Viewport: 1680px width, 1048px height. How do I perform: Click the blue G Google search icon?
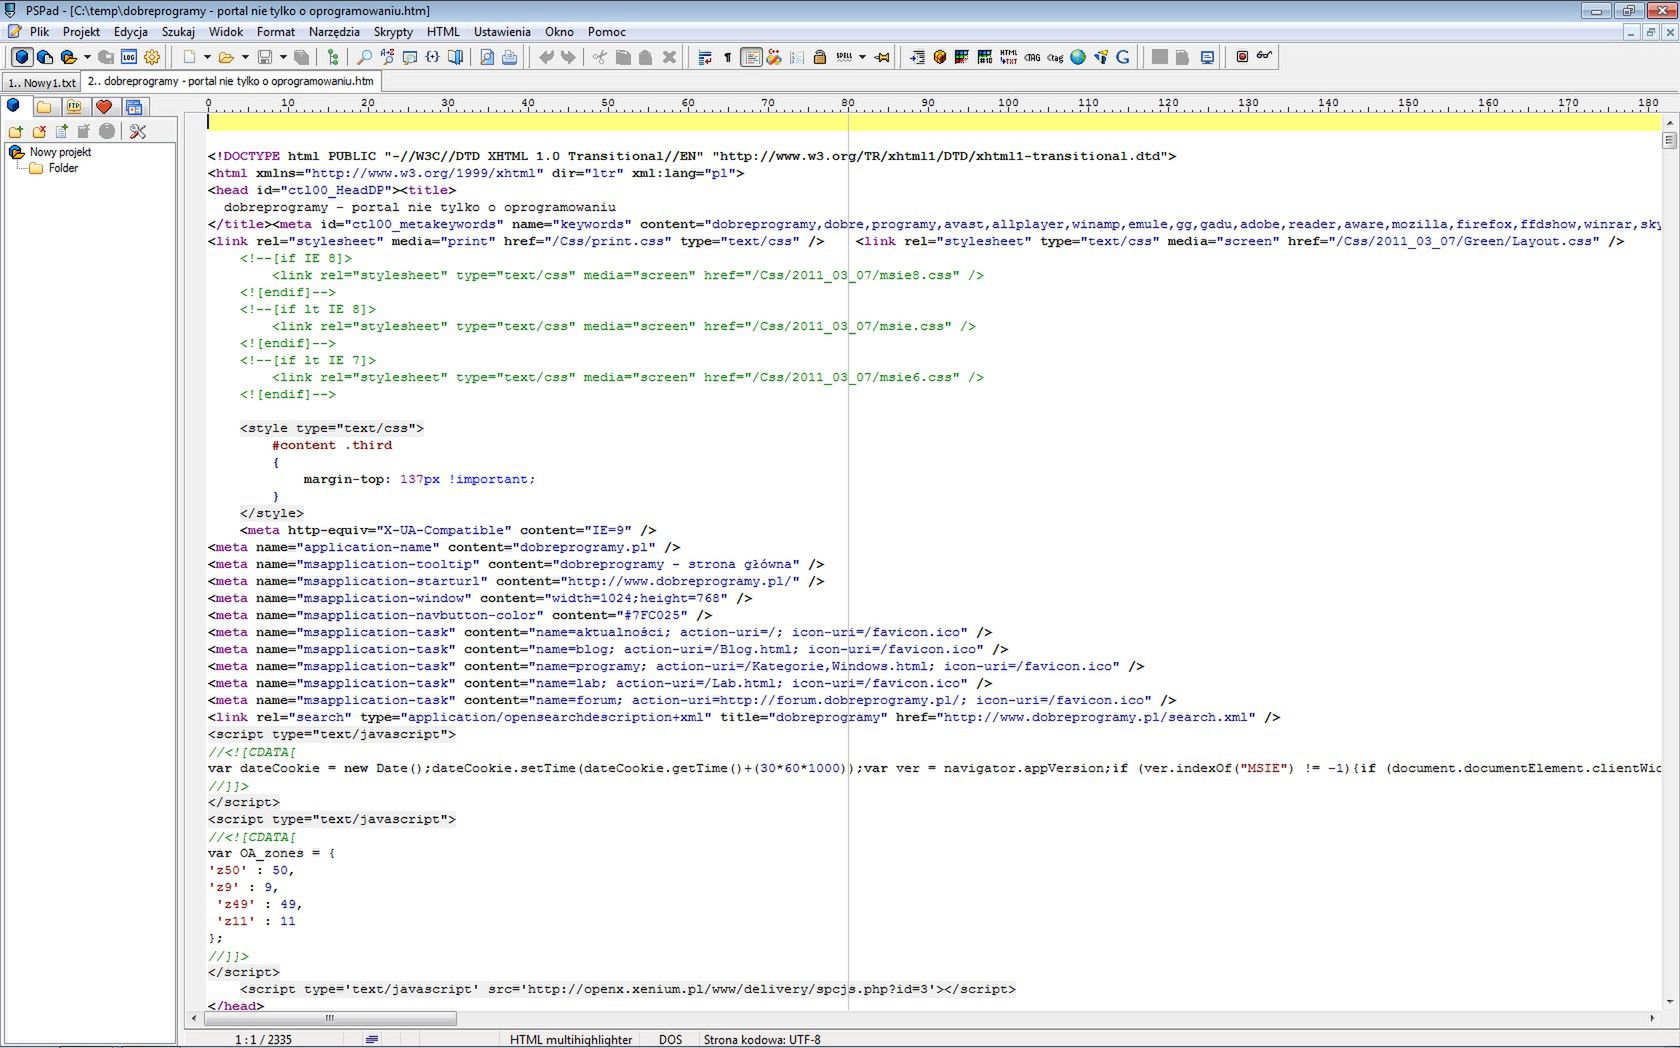point(1123,57)
